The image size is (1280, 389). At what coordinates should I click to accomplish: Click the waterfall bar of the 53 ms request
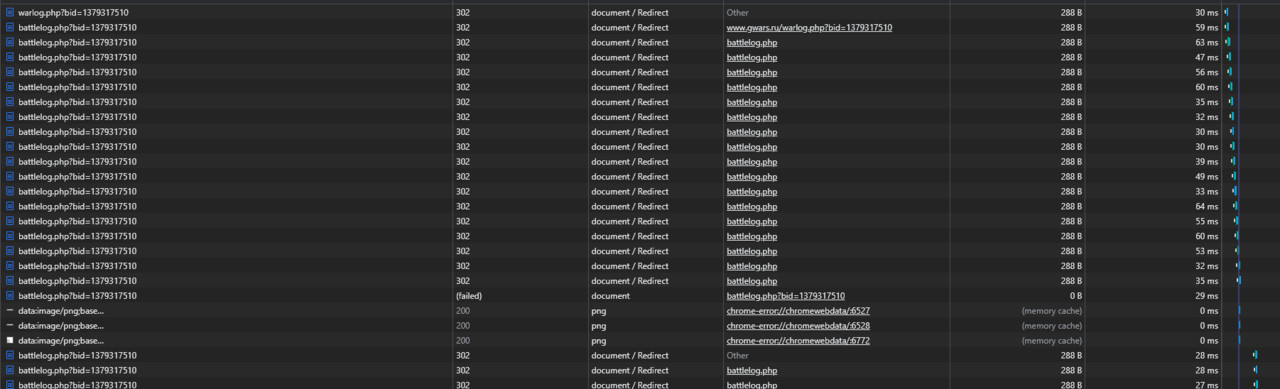1237,251
